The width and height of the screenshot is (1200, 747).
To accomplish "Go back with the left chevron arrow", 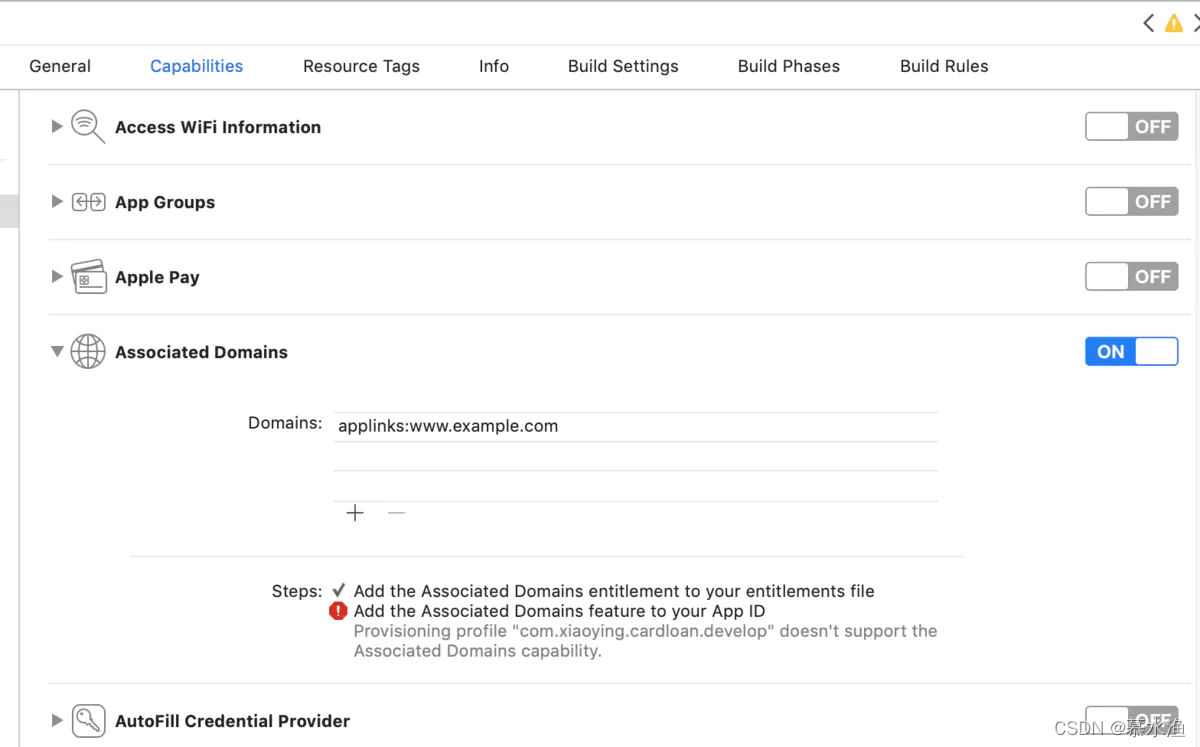I will [1148, 23].
